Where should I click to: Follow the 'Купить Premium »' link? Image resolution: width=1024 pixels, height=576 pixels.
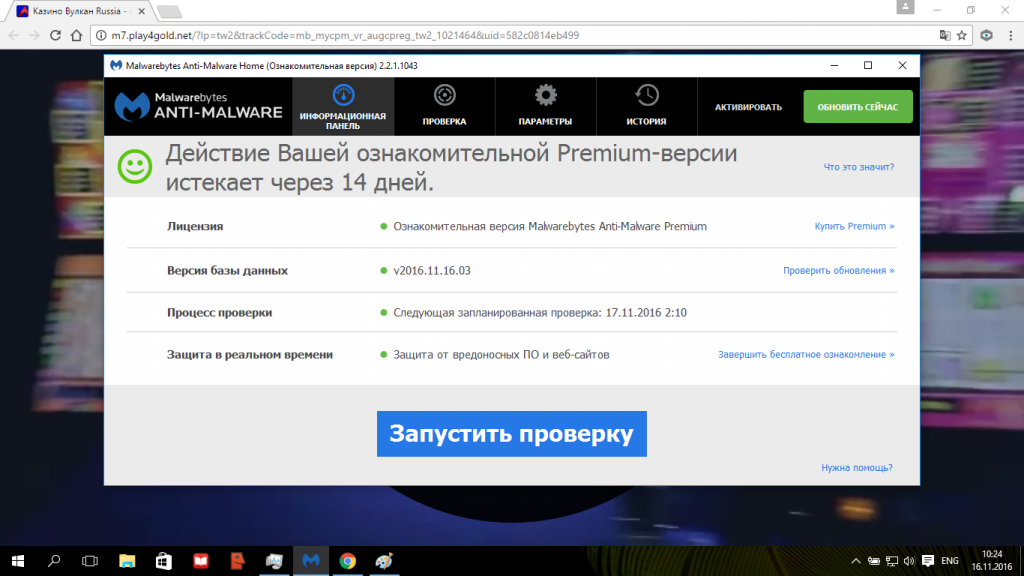tap(854, 226)
